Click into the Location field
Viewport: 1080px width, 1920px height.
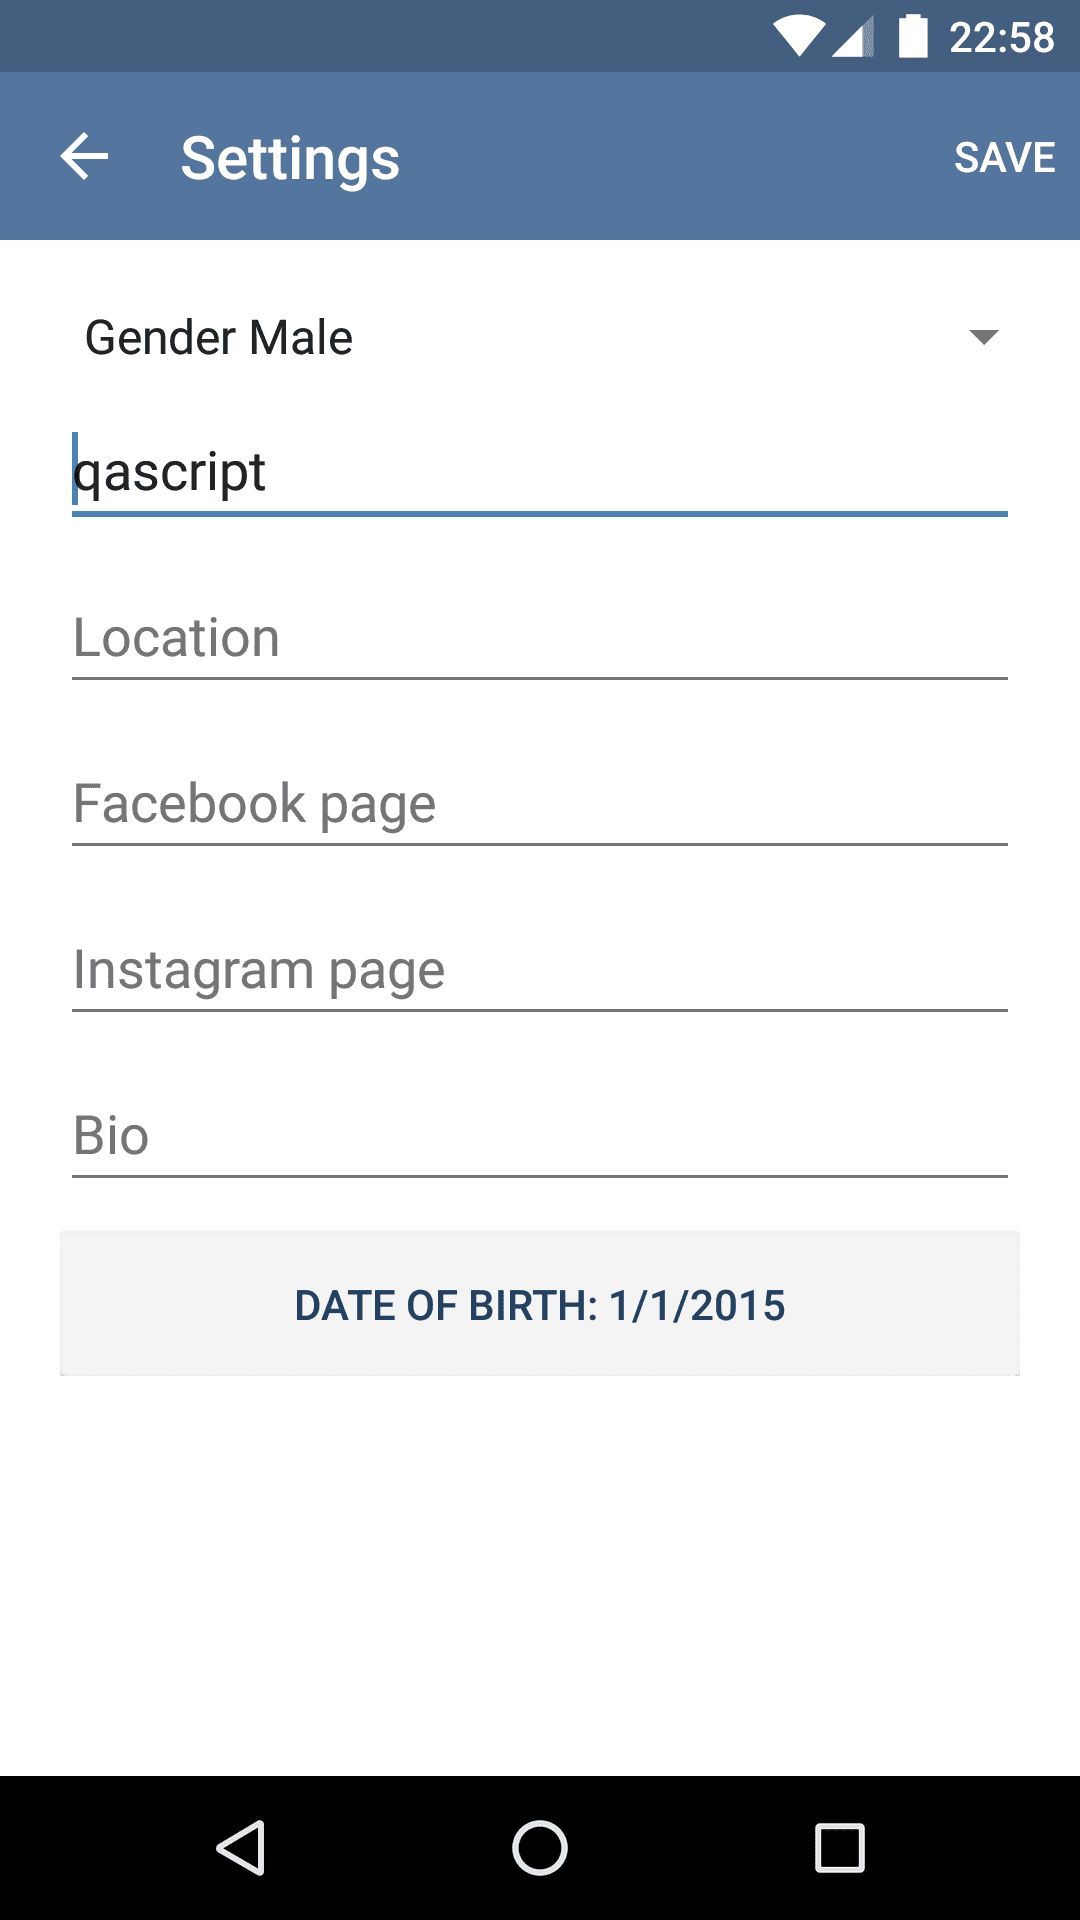[x=540, y=638]
